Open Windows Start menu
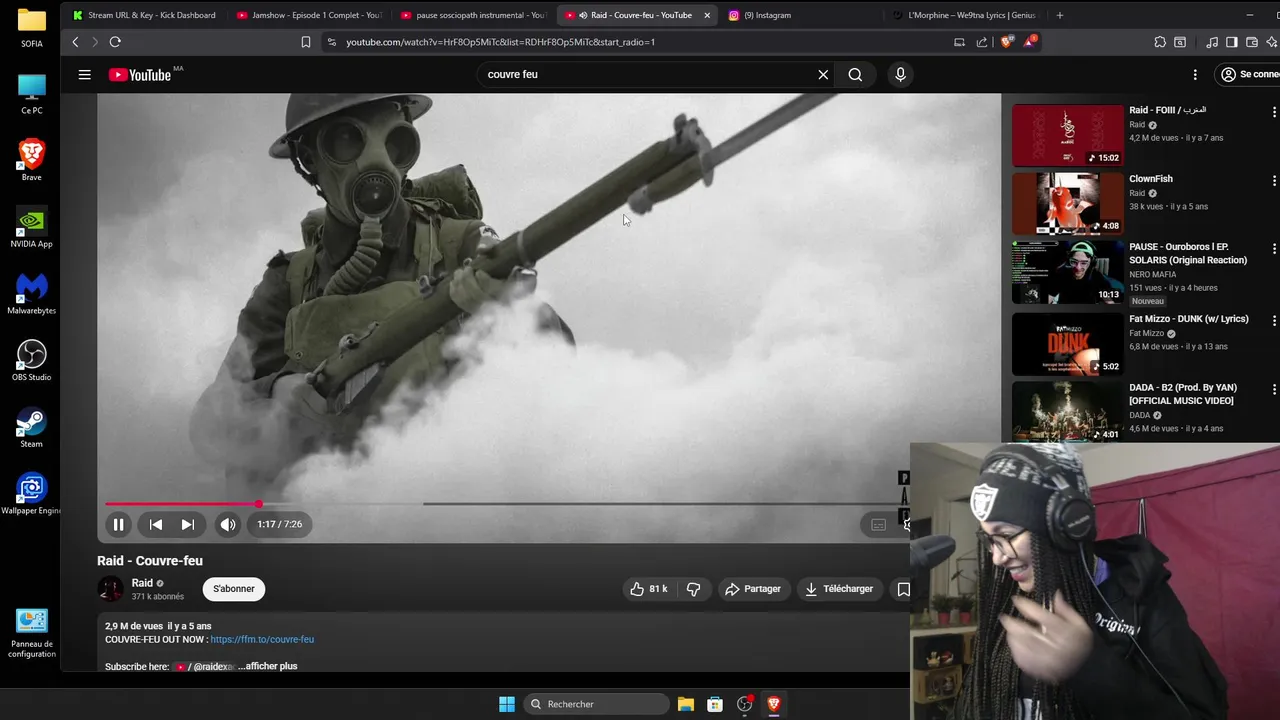The height and width of the screenshot is (720, 1280). coord(507,704)
